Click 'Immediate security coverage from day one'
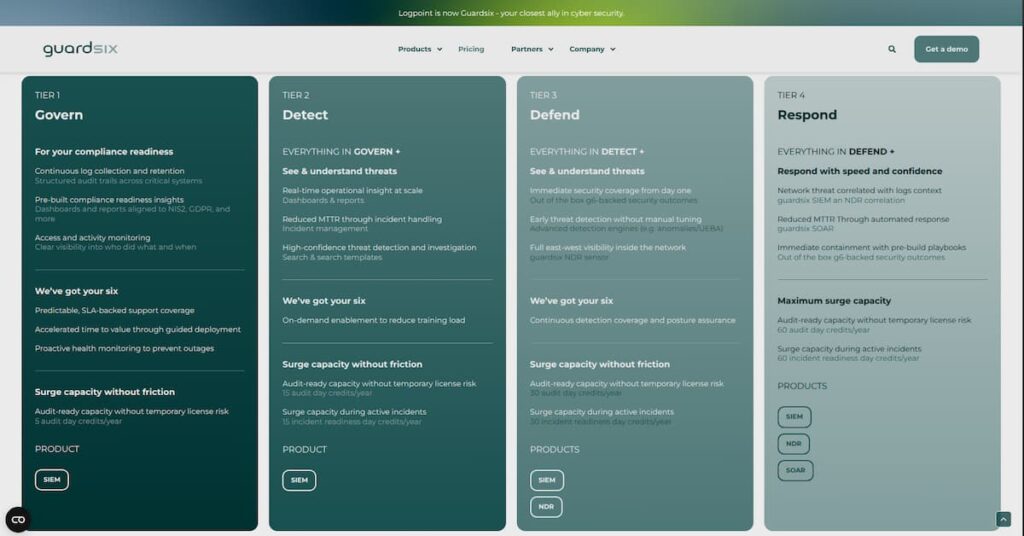Screen dimensions: 1024x536 tap(610, 191)
